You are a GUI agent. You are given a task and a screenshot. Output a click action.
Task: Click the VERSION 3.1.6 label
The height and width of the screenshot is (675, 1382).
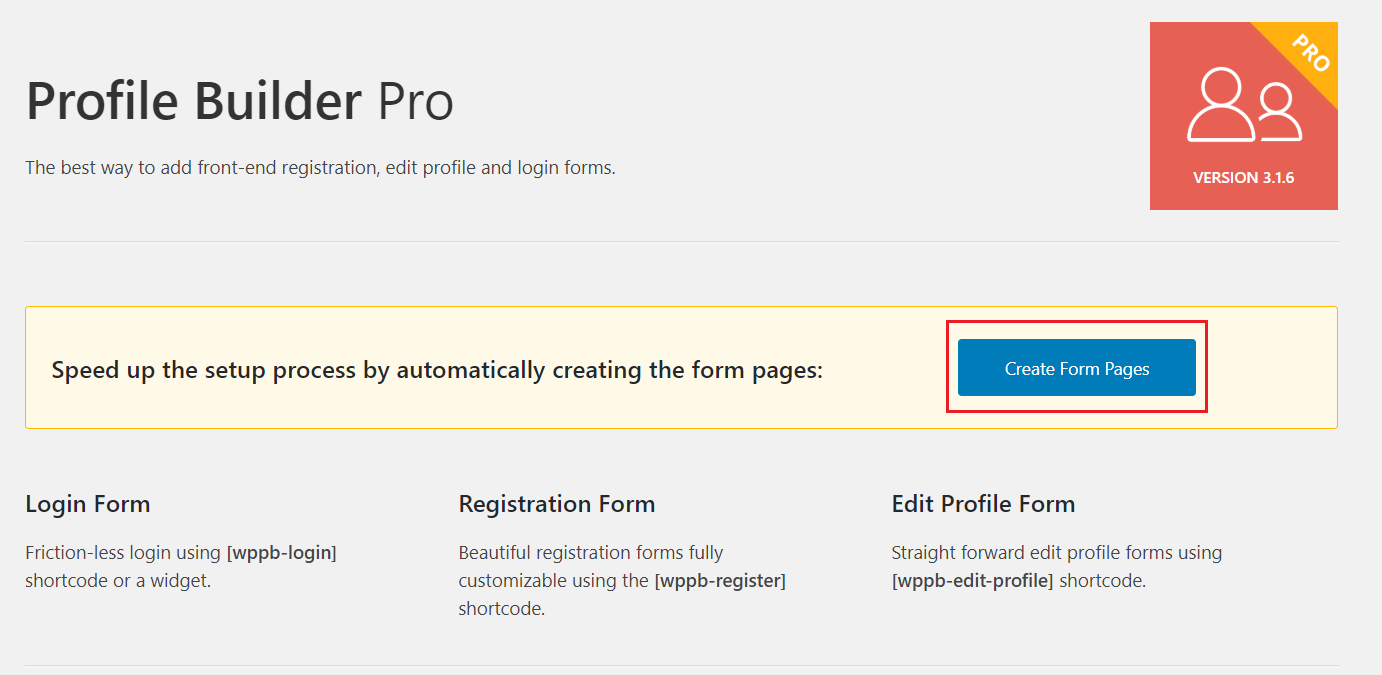coord(1243,178)
